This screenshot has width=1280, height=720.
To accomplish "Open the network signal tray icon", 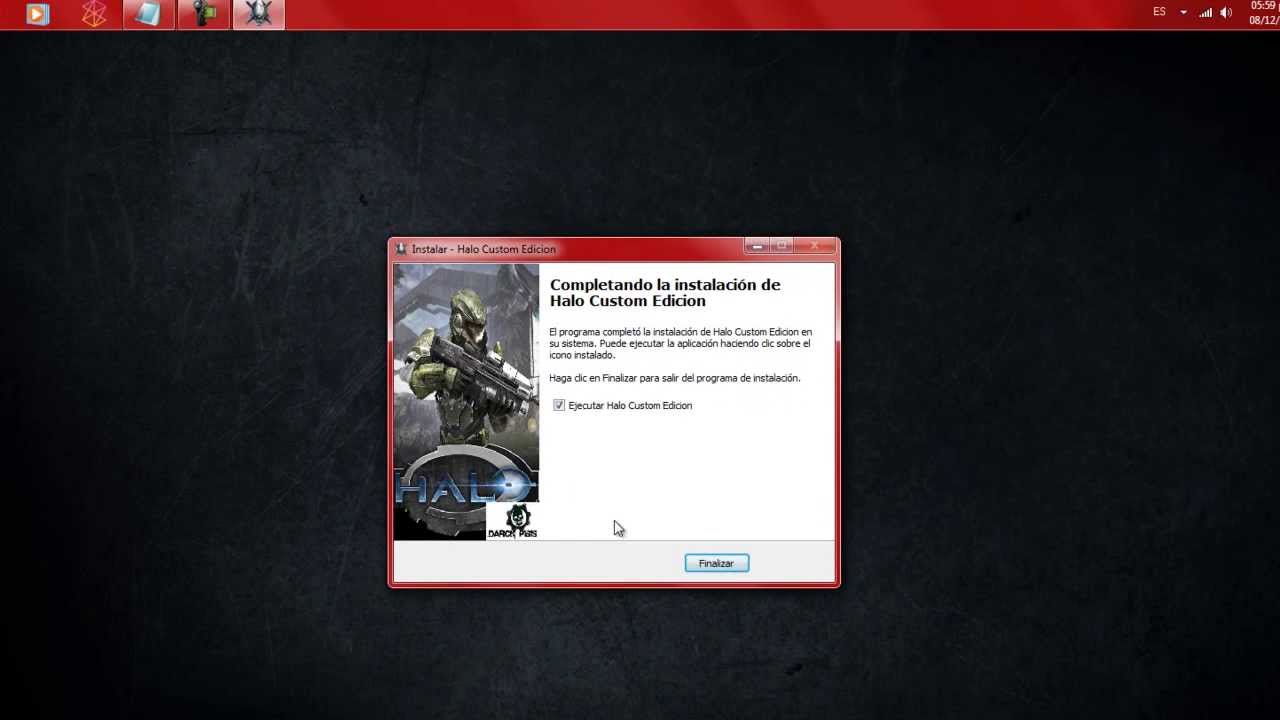I will pos(1205,12).
